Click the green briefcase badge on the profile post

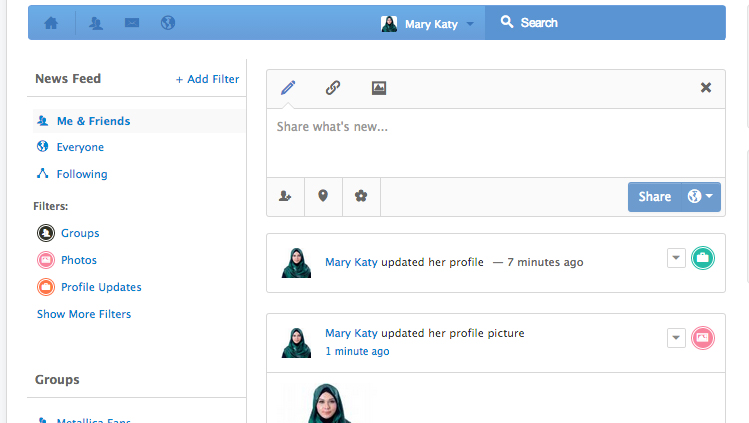coord(703,258)
